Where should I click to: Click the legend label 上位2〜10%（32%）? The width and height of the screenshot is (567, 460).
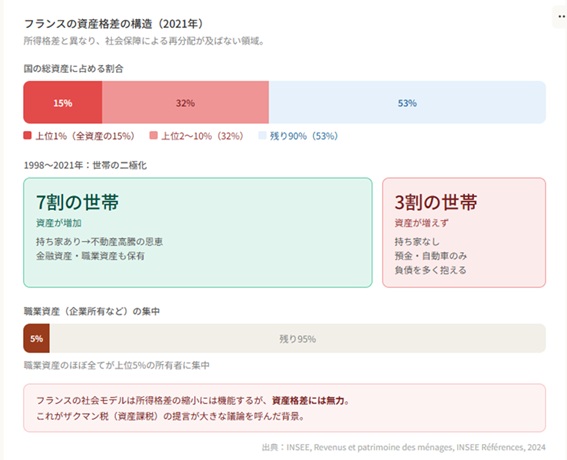[204, 136]
